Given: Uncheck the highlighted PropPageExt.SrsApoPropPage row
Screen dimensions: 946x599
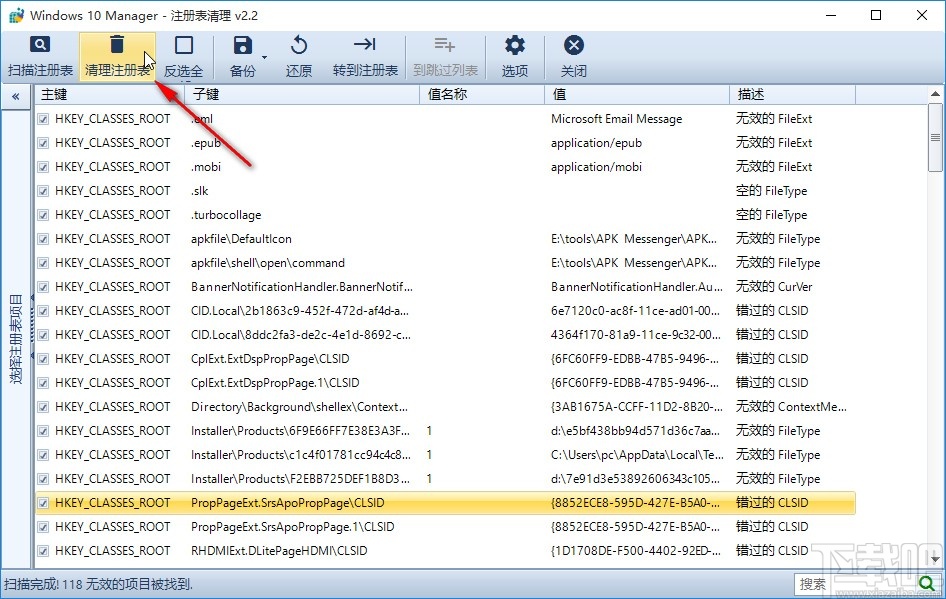Looking at the screenshot, I should (x=41, y=503).
